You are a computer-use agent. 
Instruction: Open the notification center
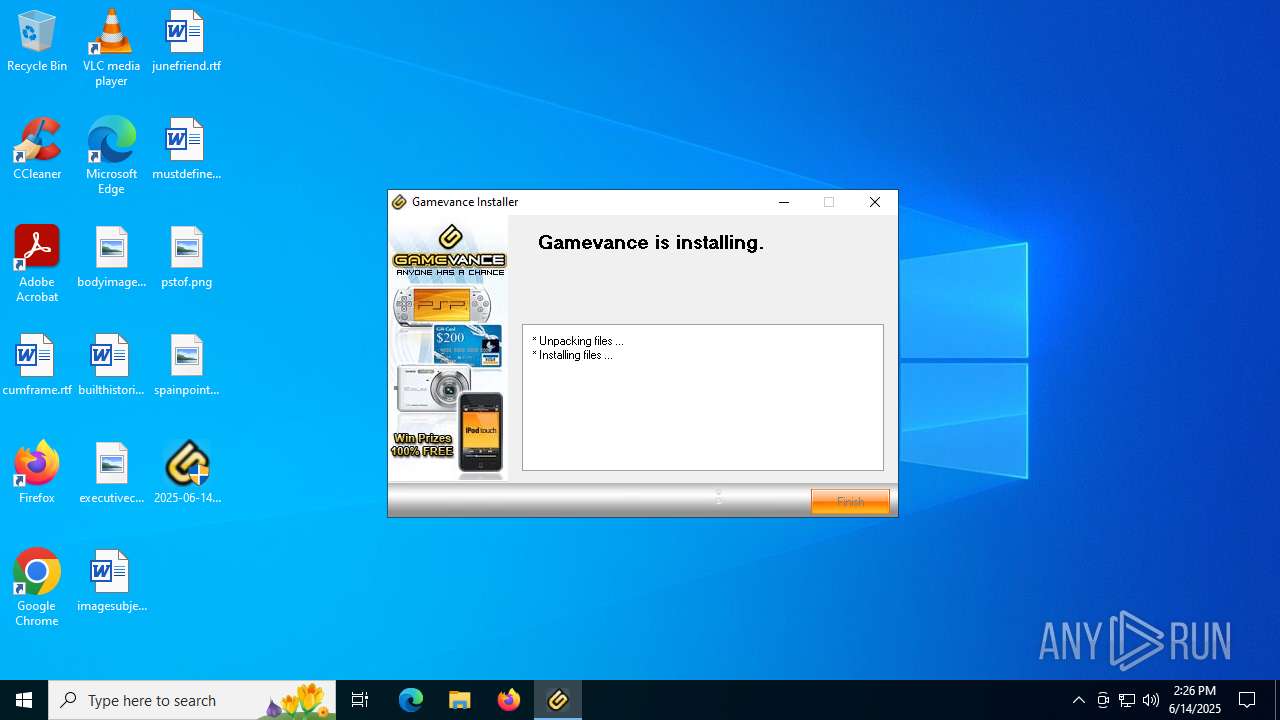pyautogui.click(x=1248, y=700)
